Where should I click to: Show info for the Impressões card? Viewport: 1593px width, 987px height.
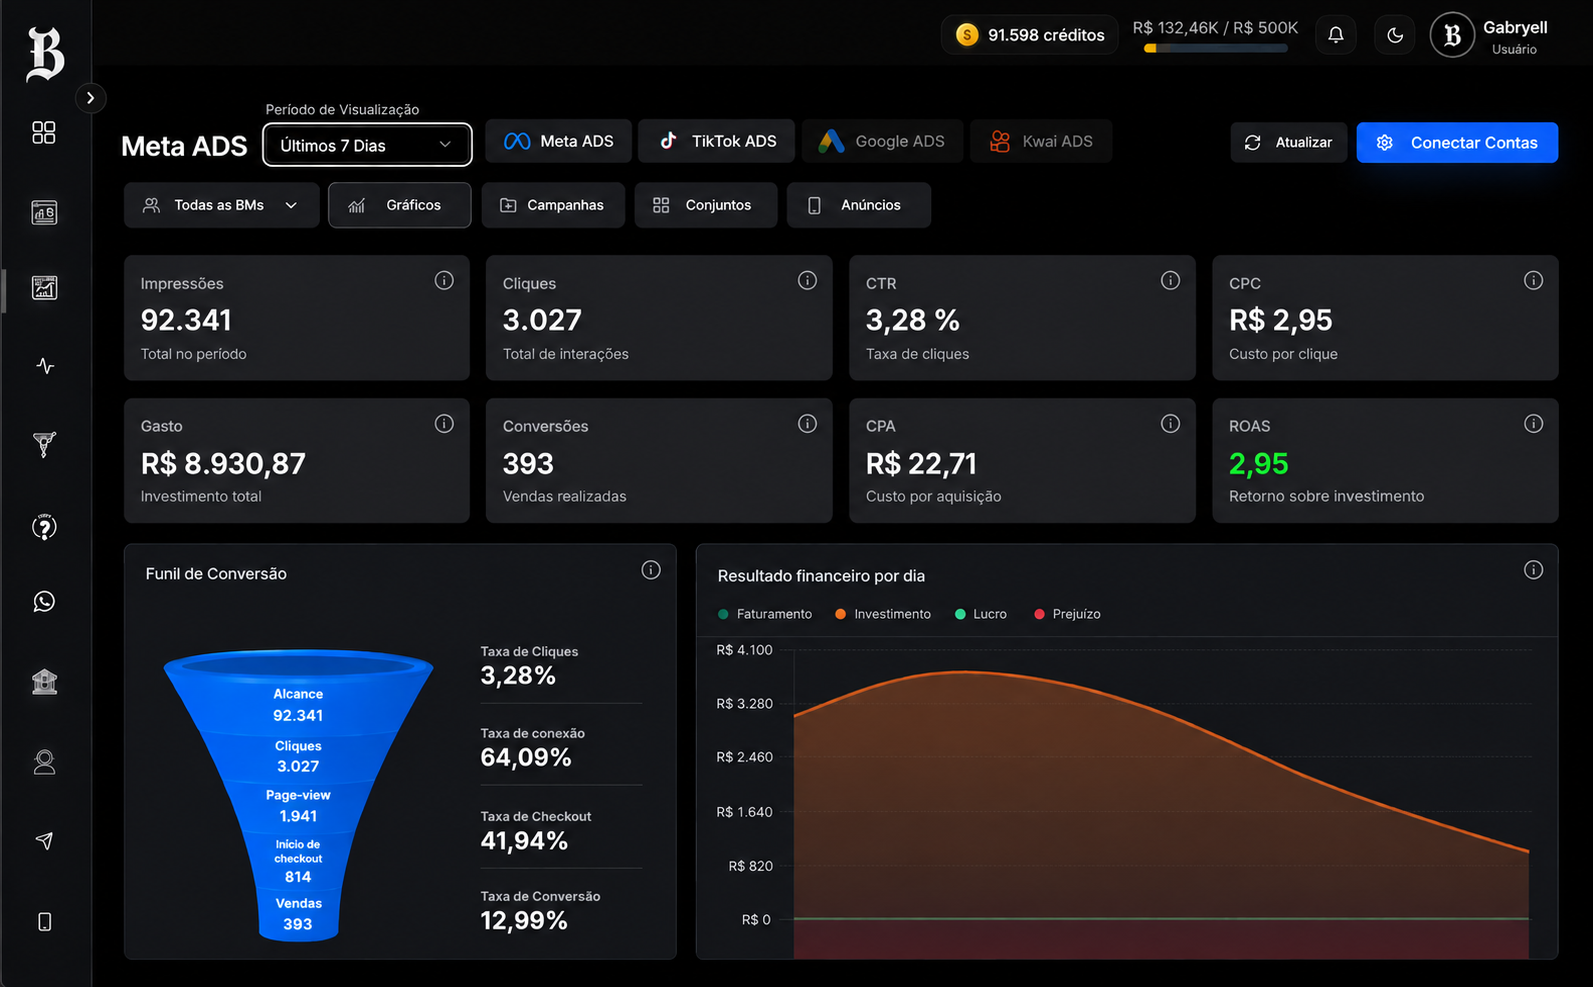coord(444,281)
